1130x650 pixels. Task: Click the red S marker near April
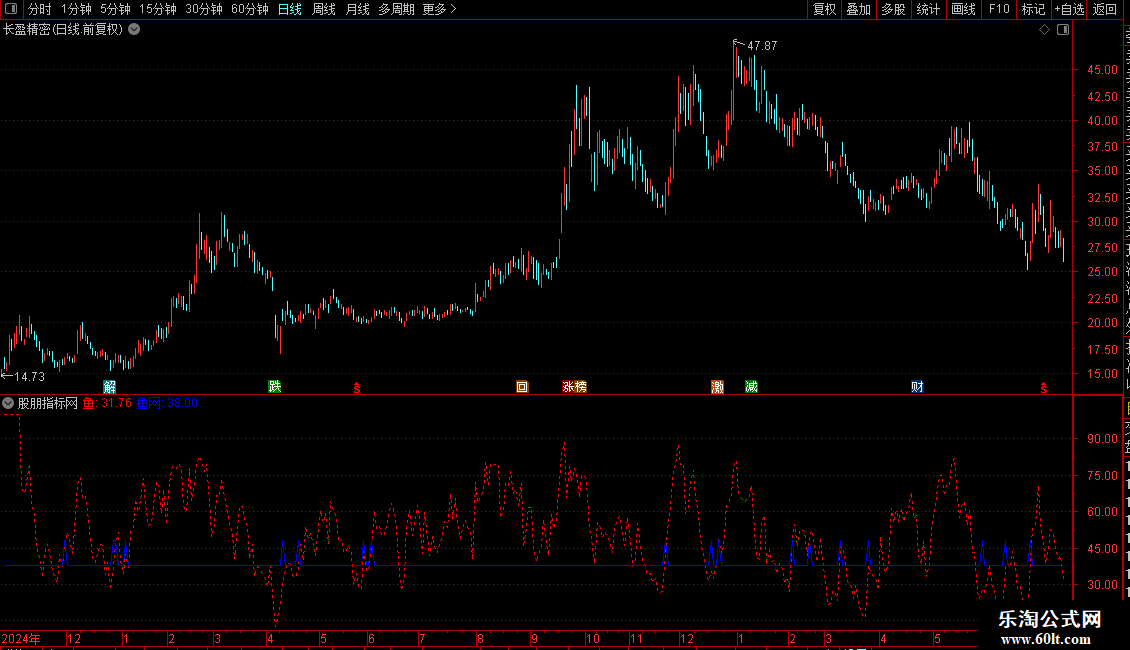click(x=357, y=388)
